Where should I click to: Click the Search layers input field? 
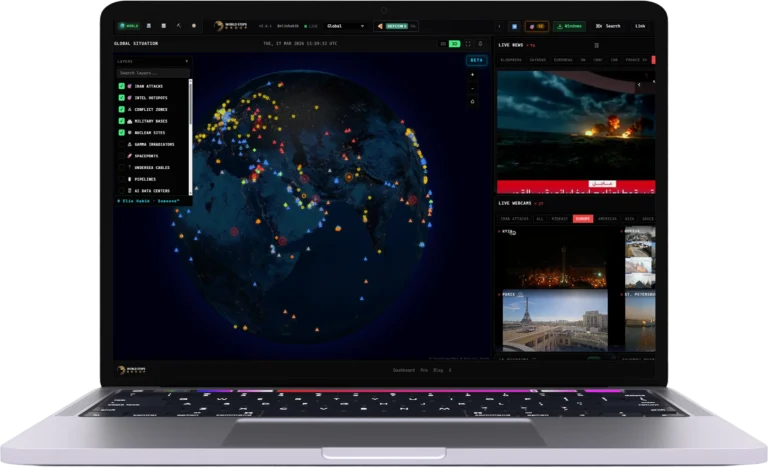[151, 73]
